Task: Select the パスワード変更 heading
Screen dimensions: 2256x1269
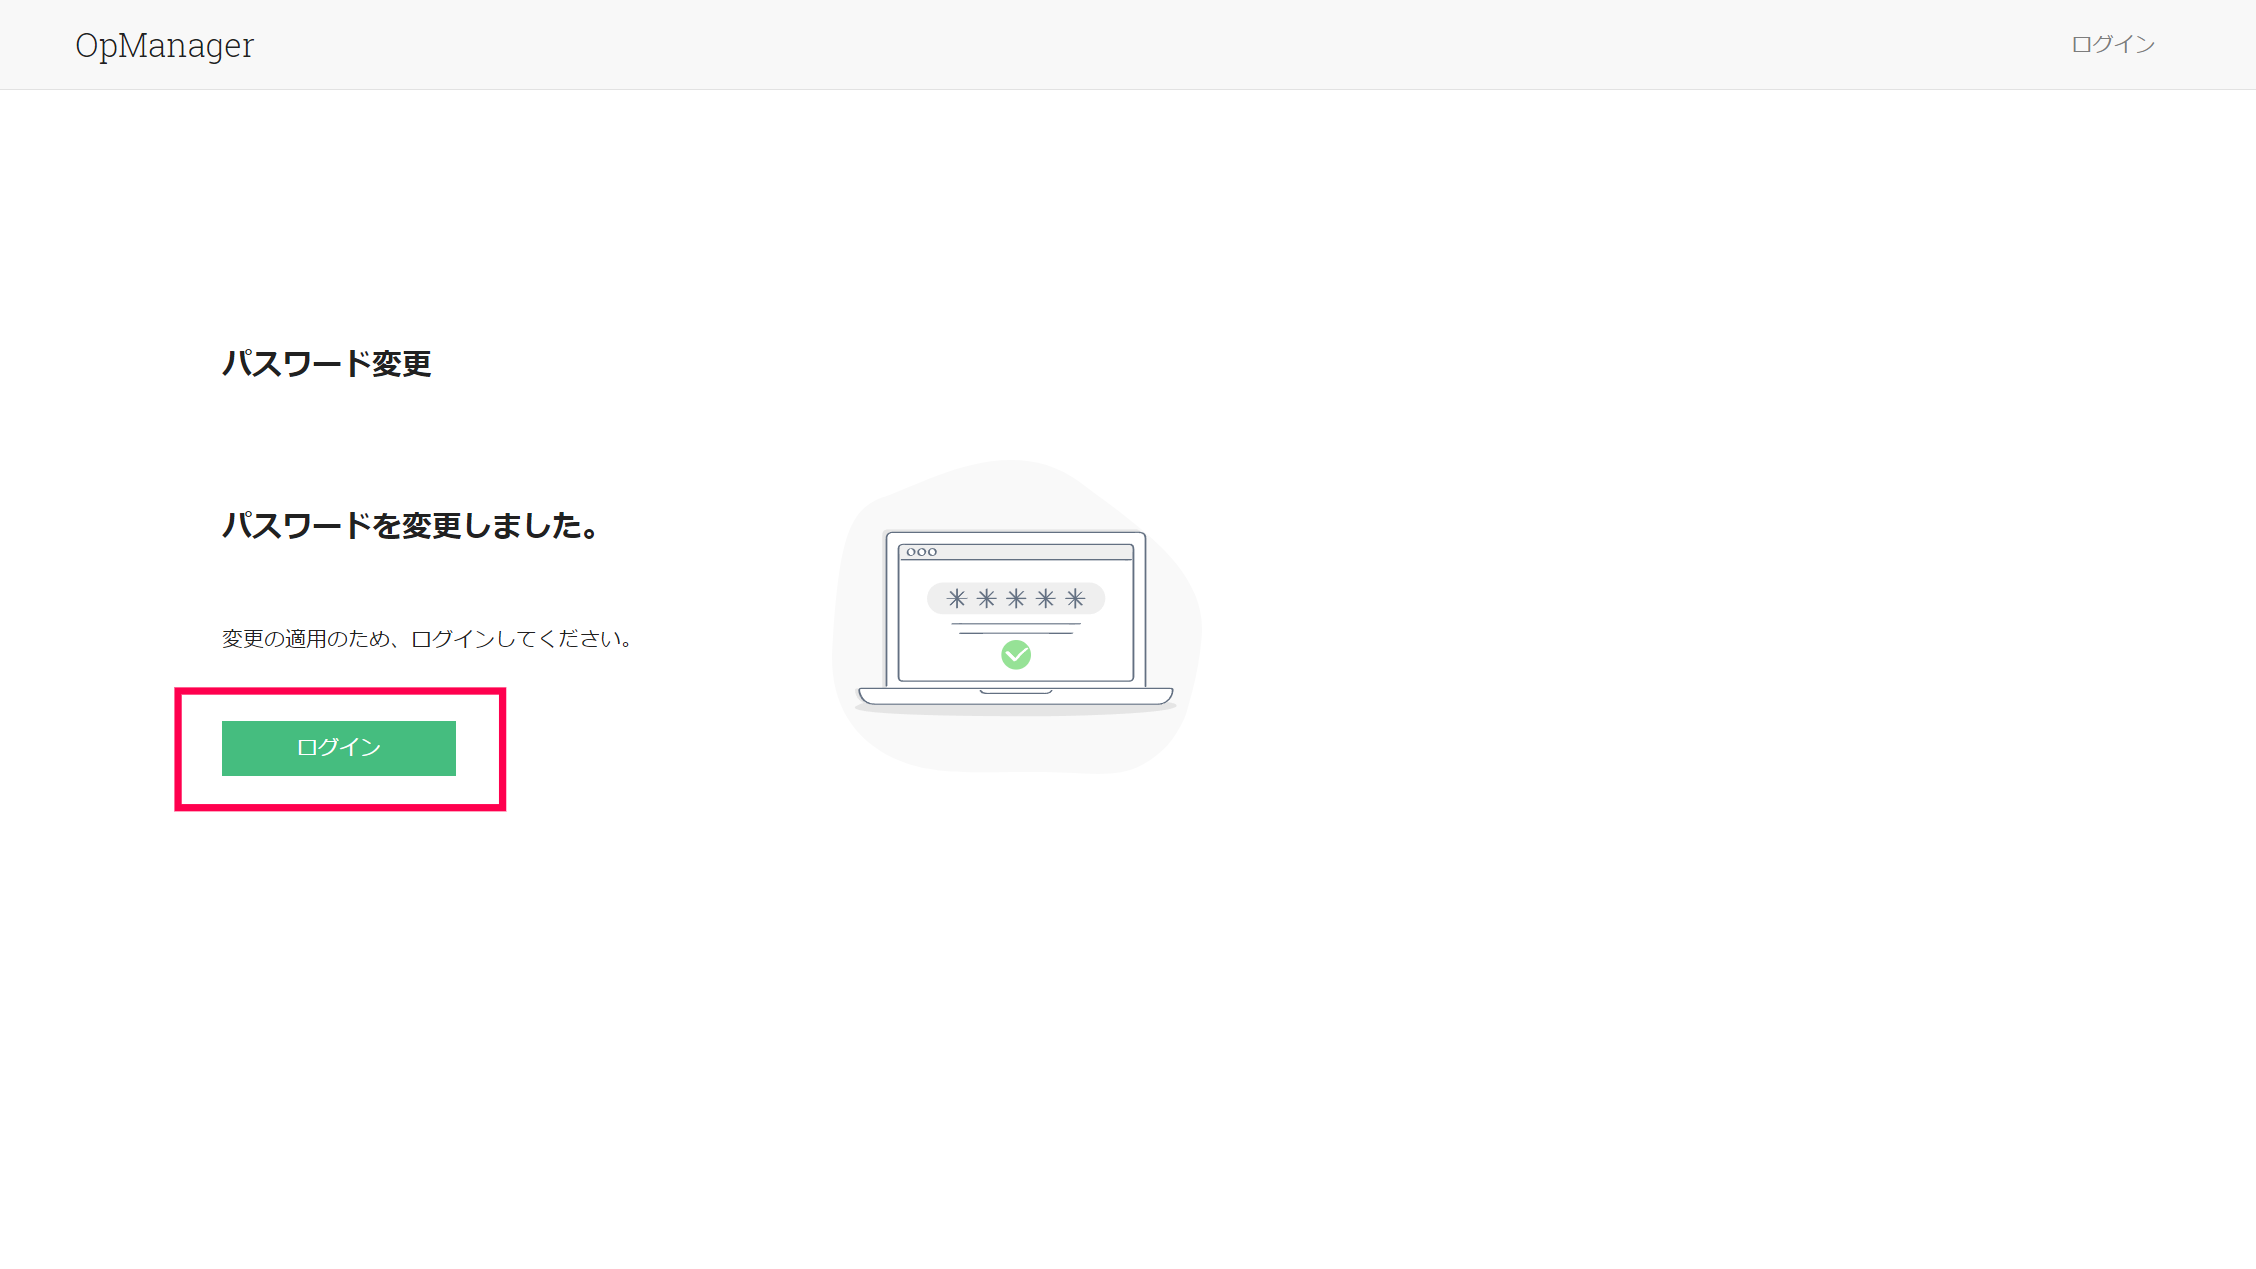Action: point(327,364)
